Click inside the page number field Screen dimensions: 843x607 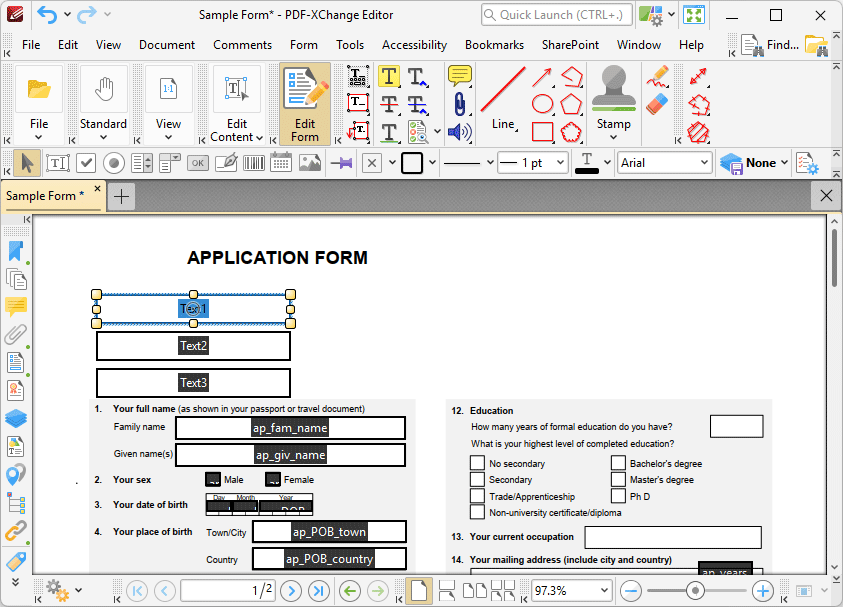pos(228,590)
